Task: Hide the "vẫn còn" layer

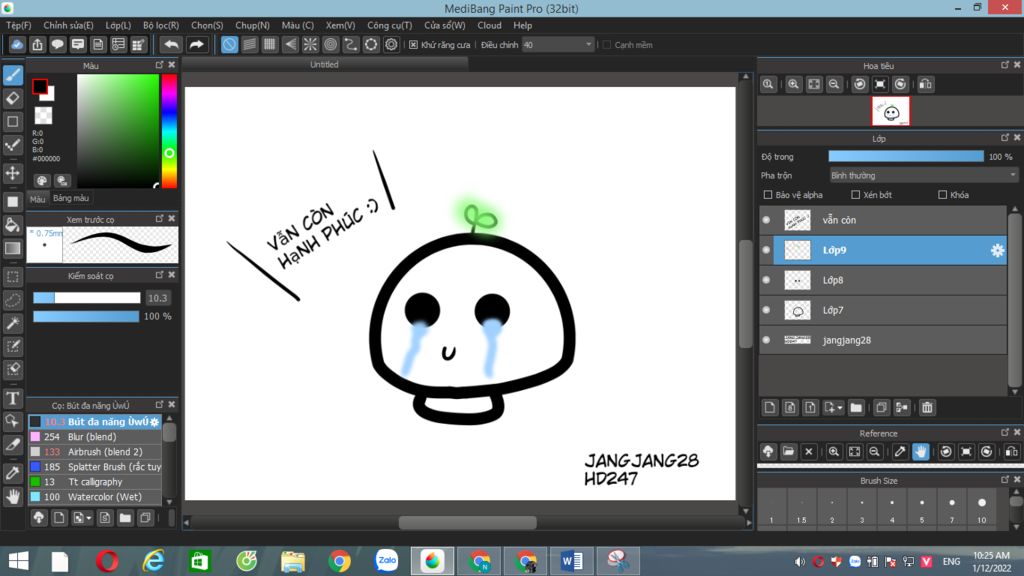Action: coord(767,220)
